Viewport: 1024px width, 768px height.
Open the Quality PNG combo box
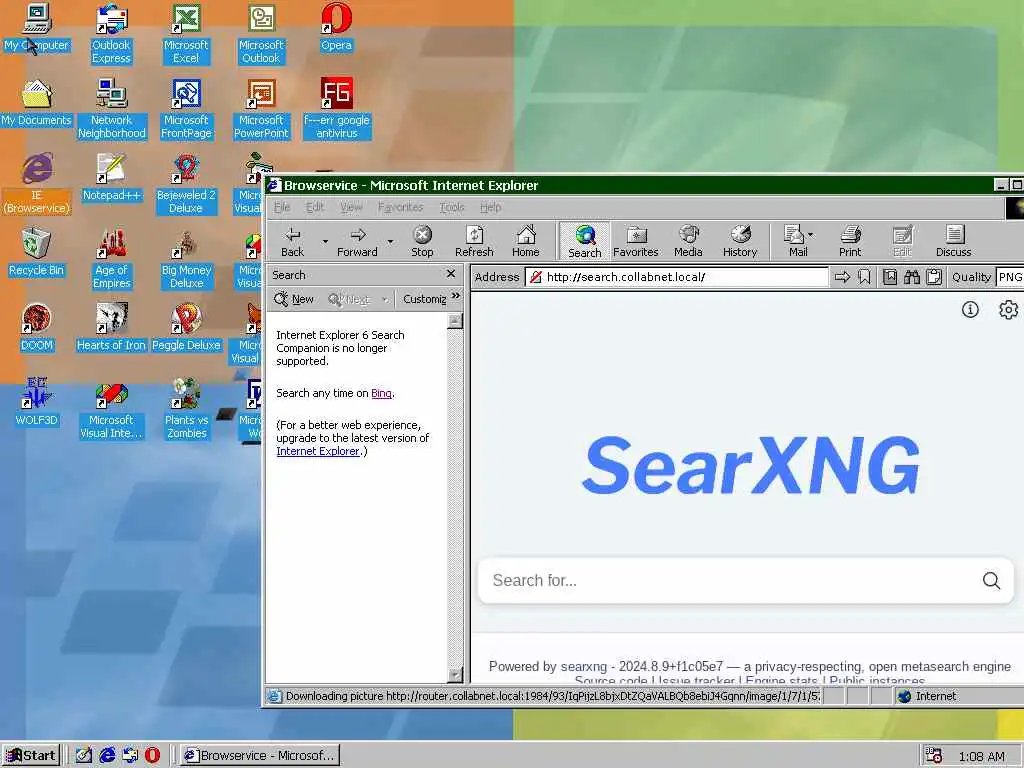pos(1010,277)
